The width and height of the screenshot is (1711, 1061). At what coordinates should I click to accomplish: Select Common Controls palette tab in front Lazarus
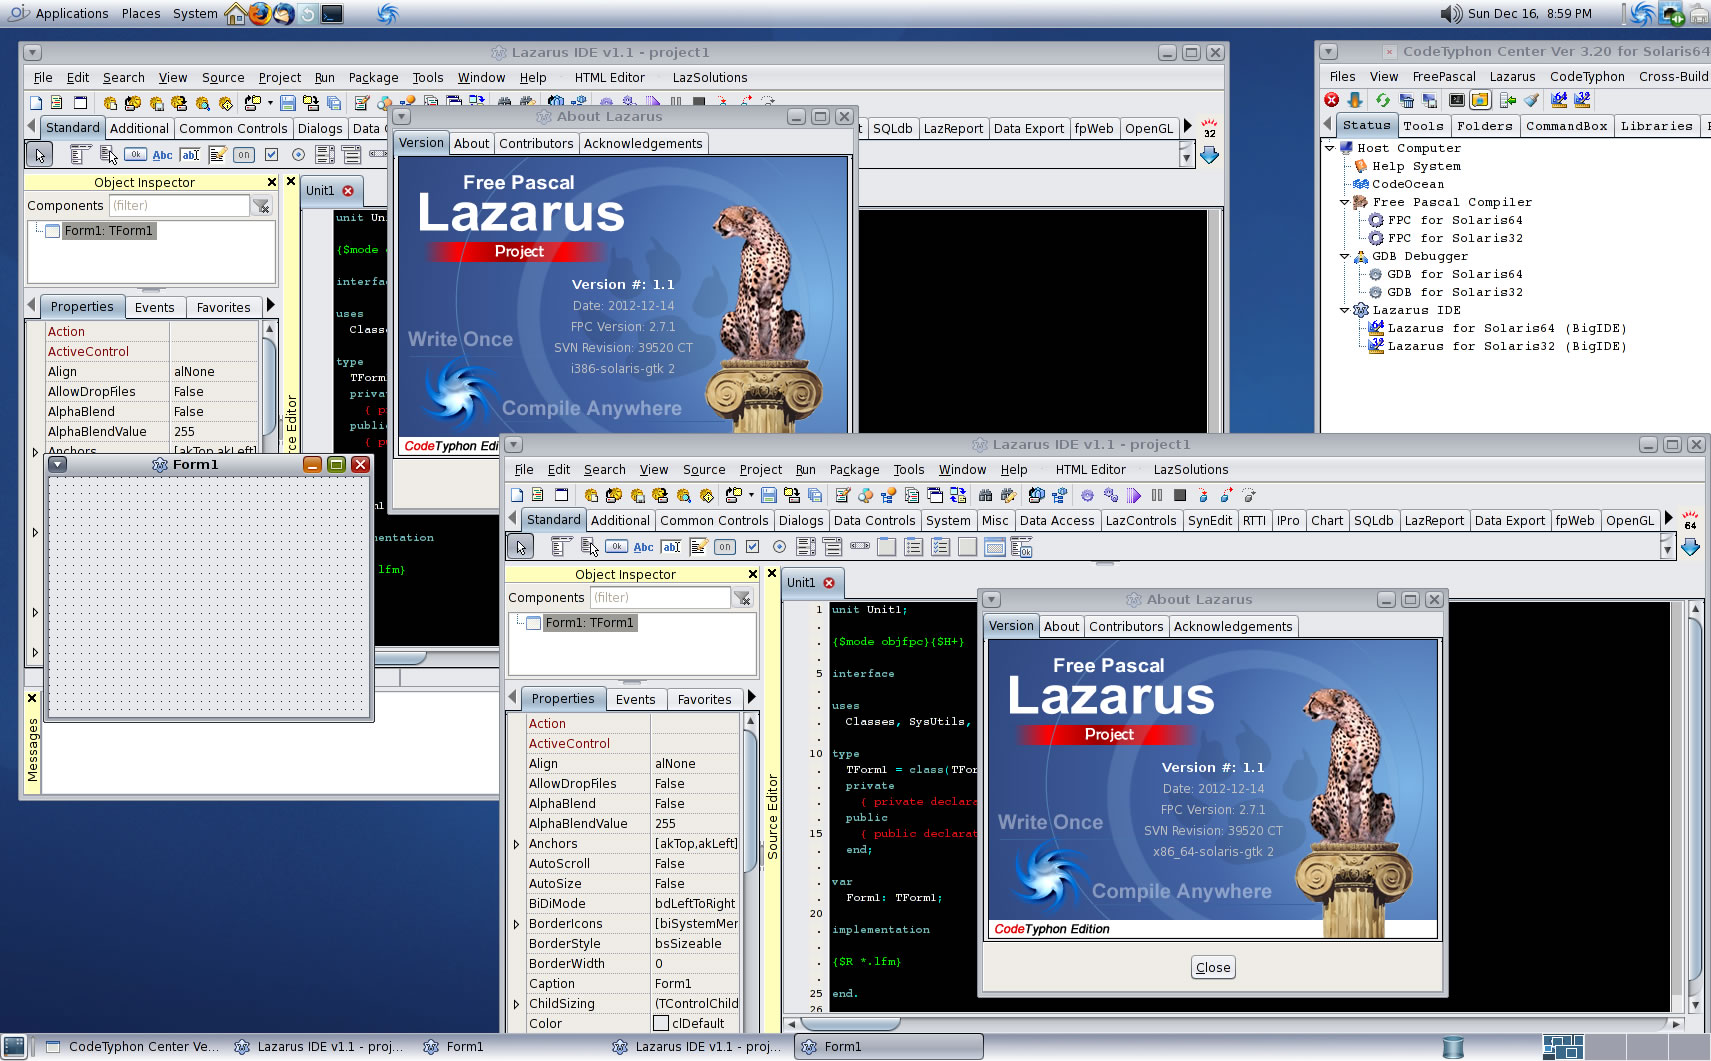[714, 520]
